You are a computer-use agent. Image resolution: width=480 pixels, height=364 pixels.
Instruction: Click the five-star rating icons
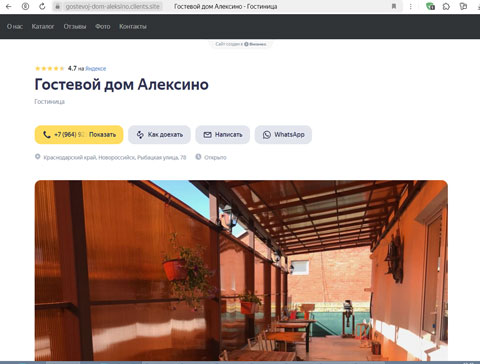50,69
